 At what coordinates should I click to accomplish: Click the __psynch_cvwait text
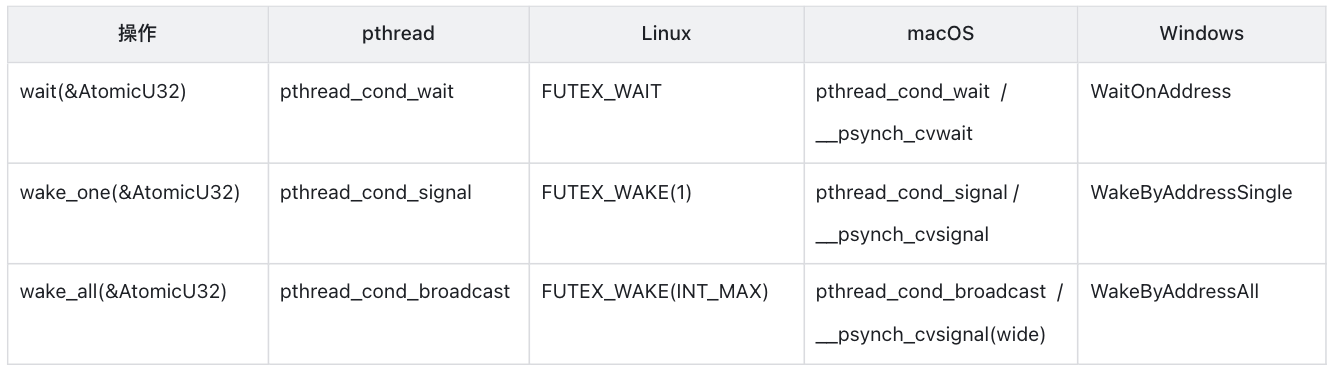(x=894, y=134)
